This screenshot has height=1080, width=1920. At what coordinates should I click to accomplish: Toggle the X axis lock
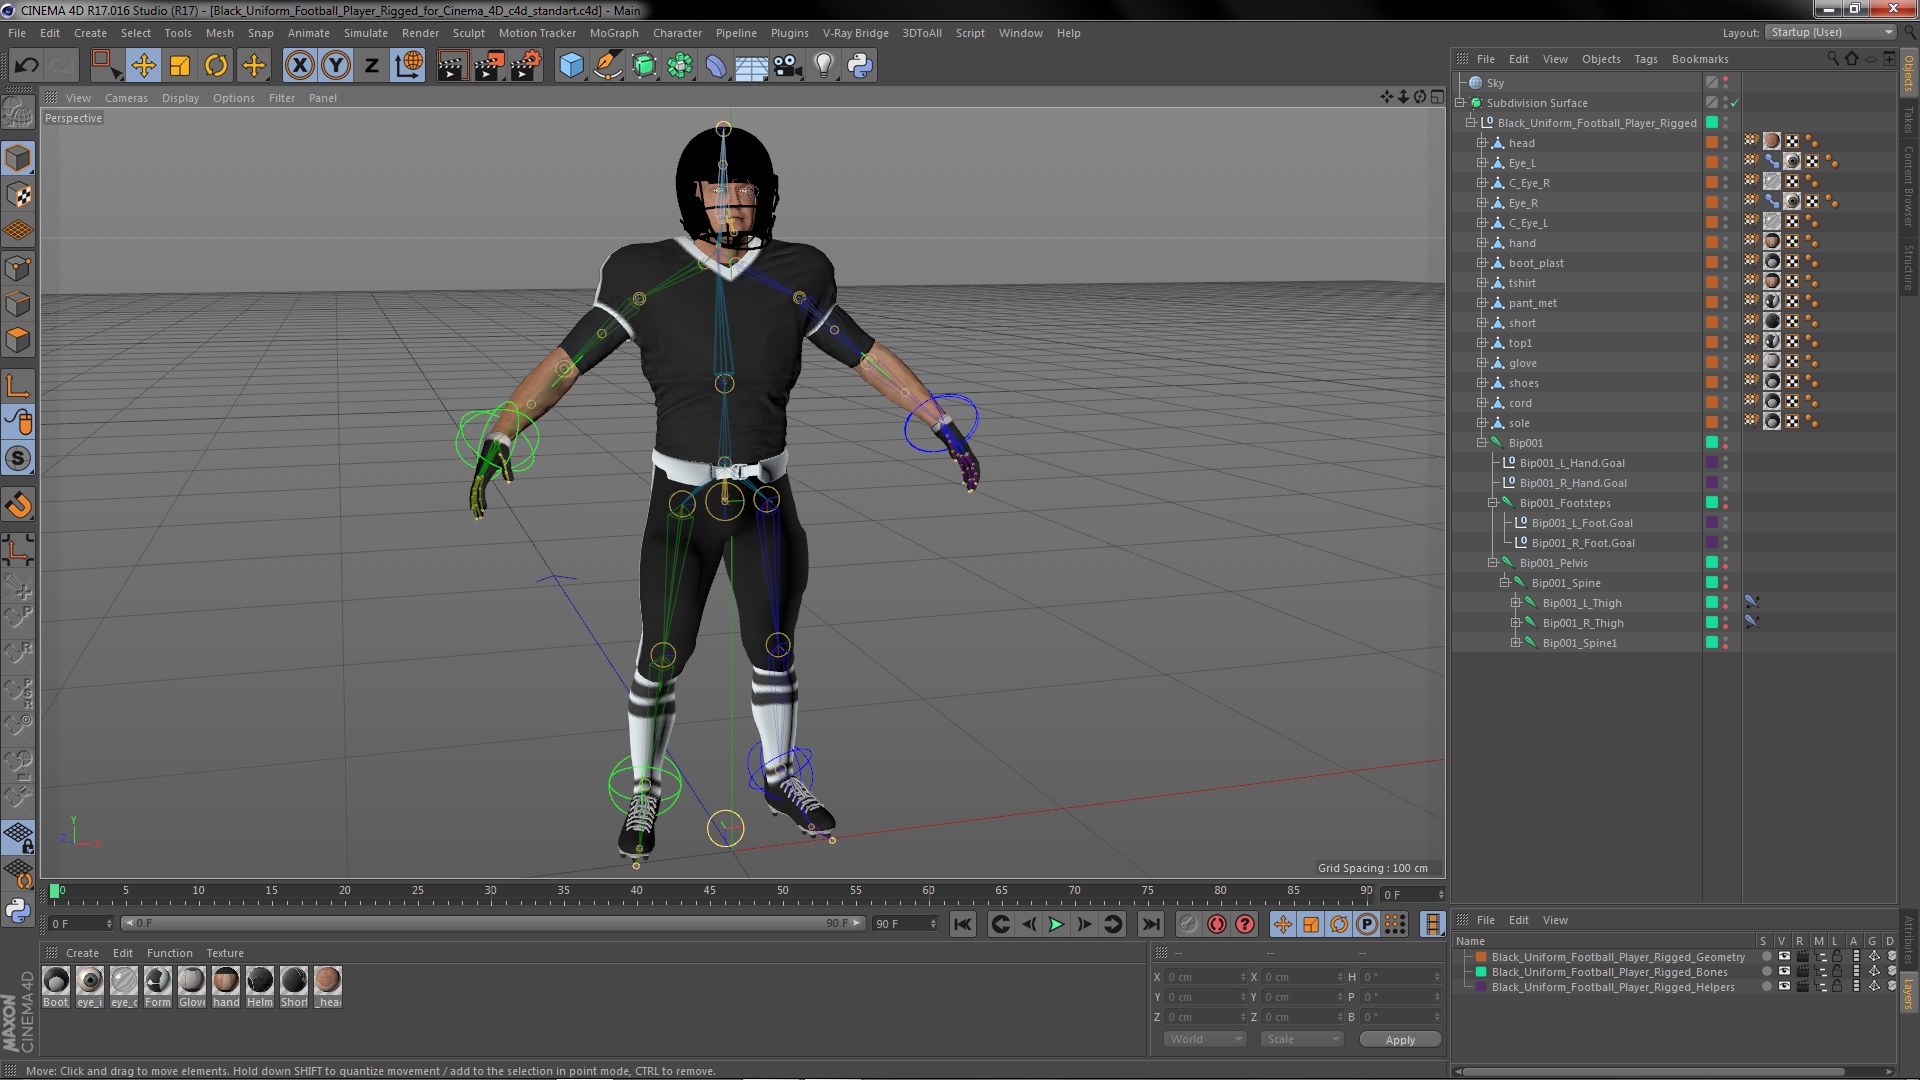tap(299, 66)
